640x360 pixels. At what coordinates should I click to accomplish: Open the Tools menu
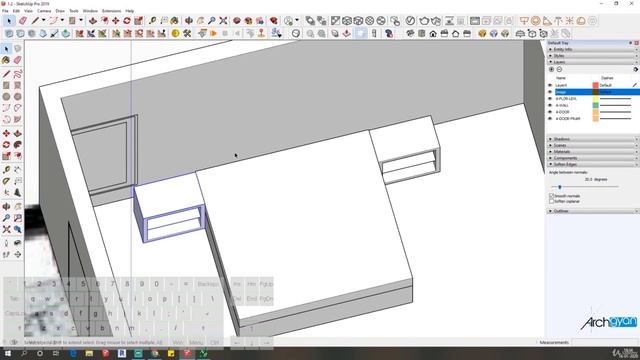pyautogui.click(x=74, y=11)
